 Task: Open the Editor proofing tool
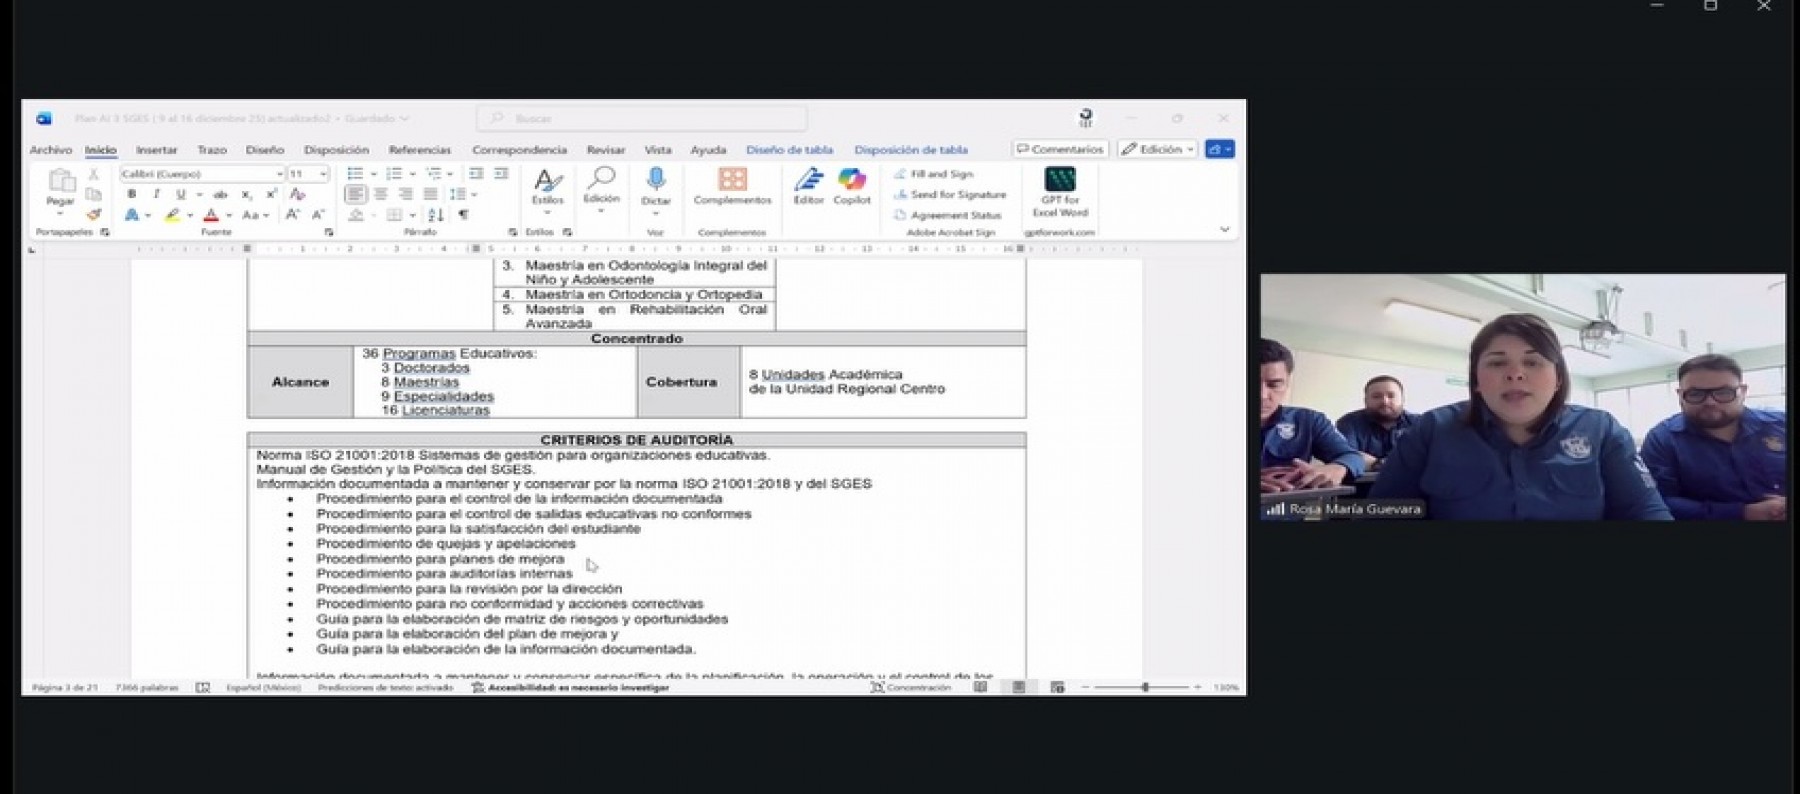pyautogui.click(x=808, y=186)
